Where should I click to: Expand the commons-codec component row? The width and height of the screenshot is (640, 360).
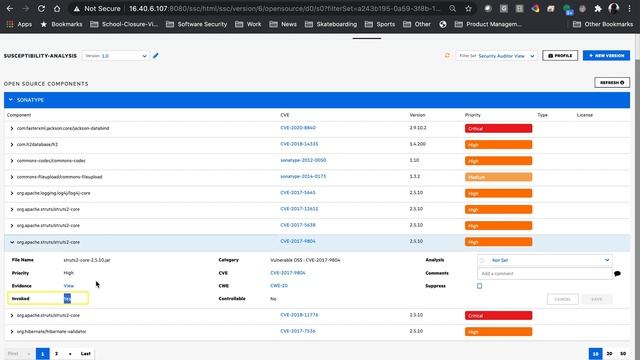12,161
